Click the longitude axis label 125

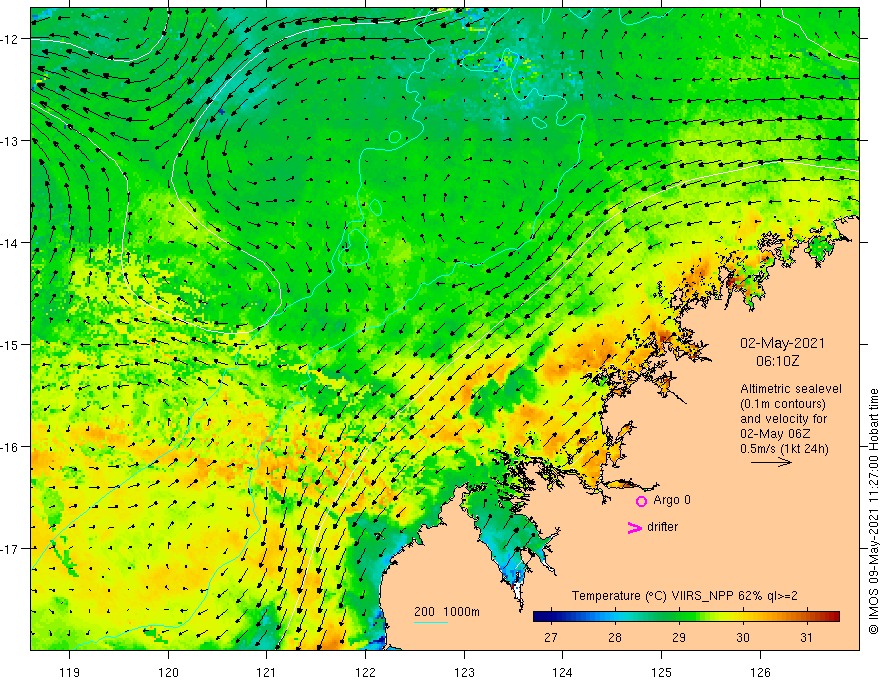coord(662,672)
